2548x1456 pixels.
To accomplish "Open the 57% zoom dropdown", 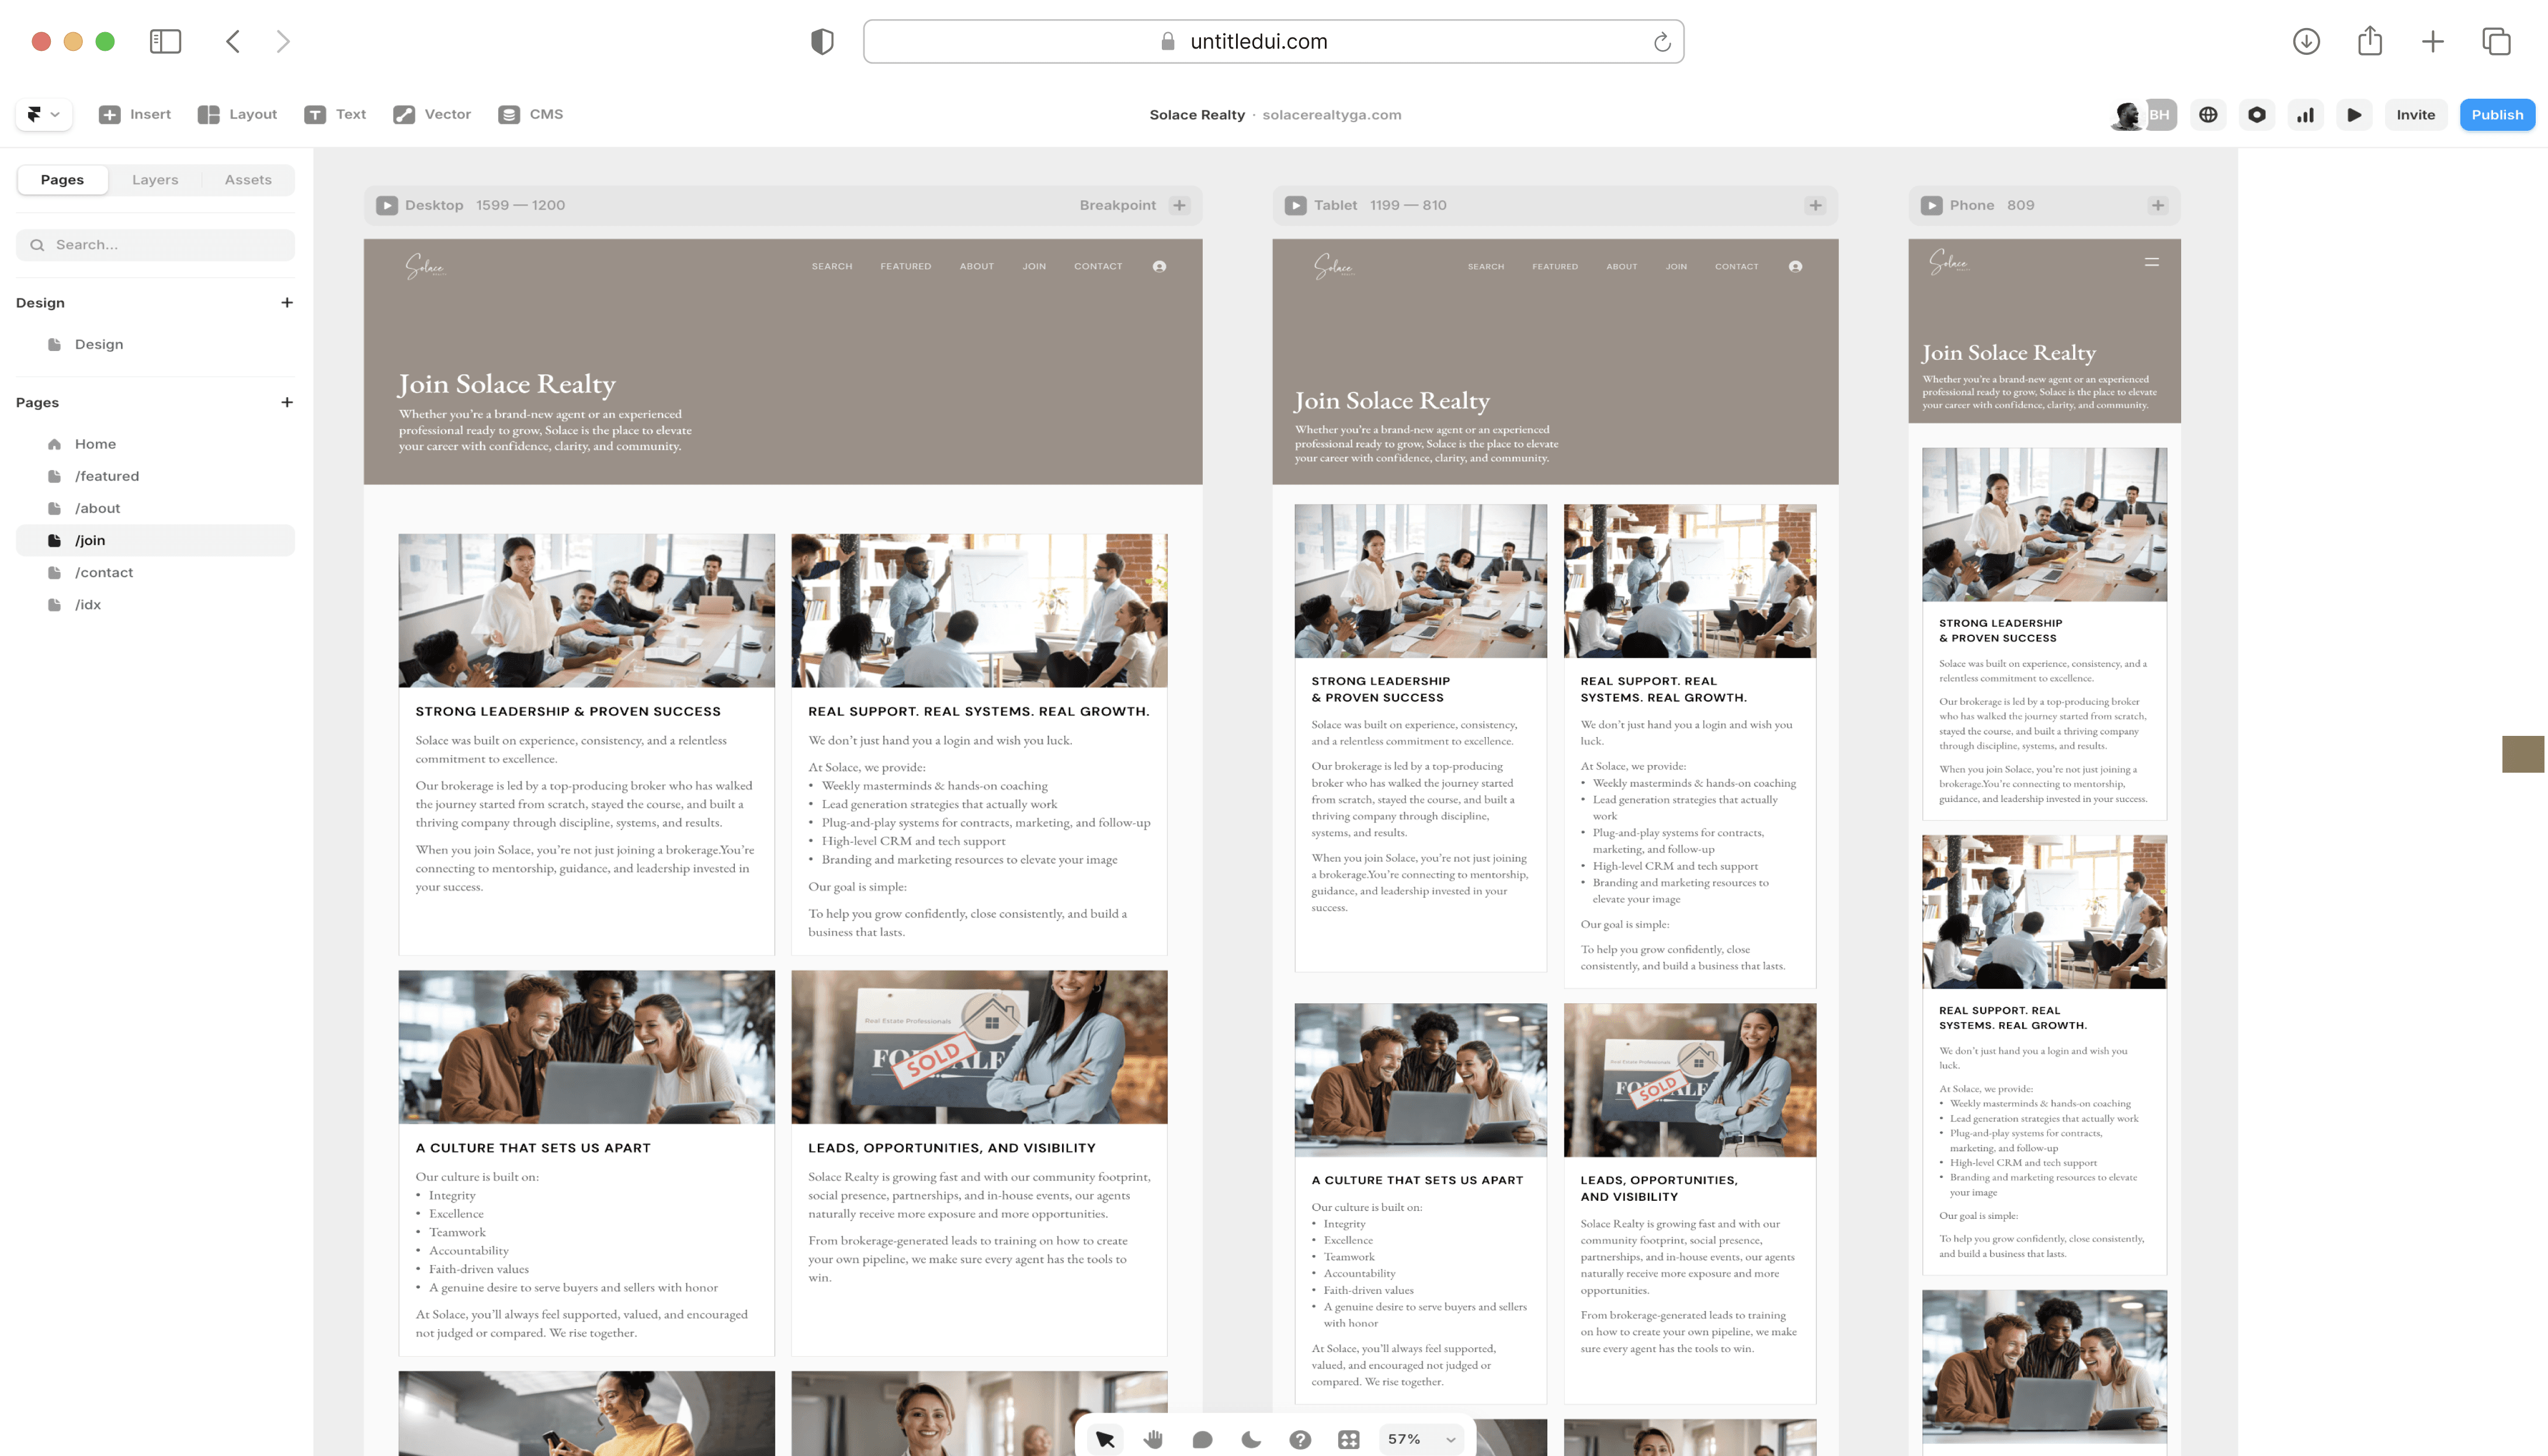I will click(1421, 1439).
